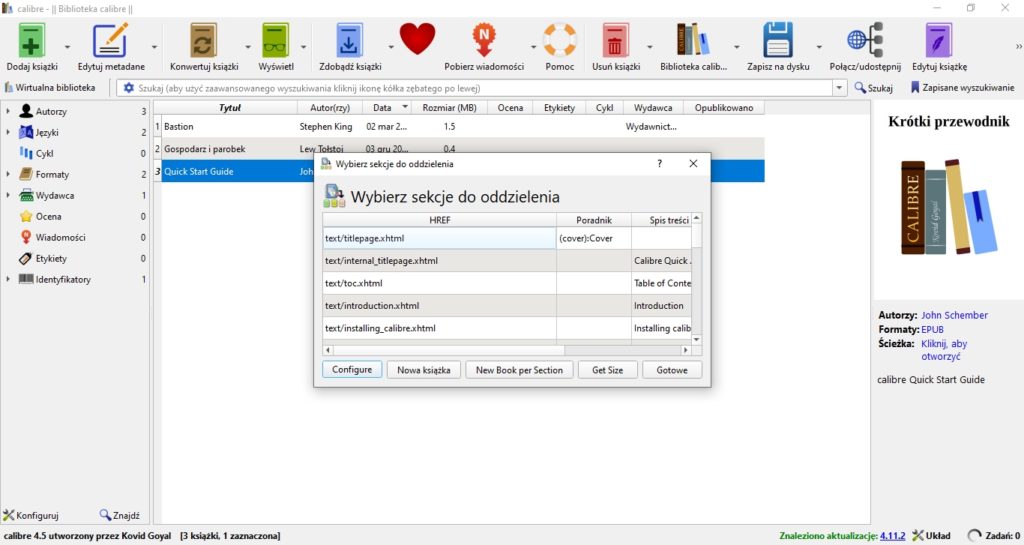
Task: Open Edytuj metadane tool
Action: click(x=110, y=40)
